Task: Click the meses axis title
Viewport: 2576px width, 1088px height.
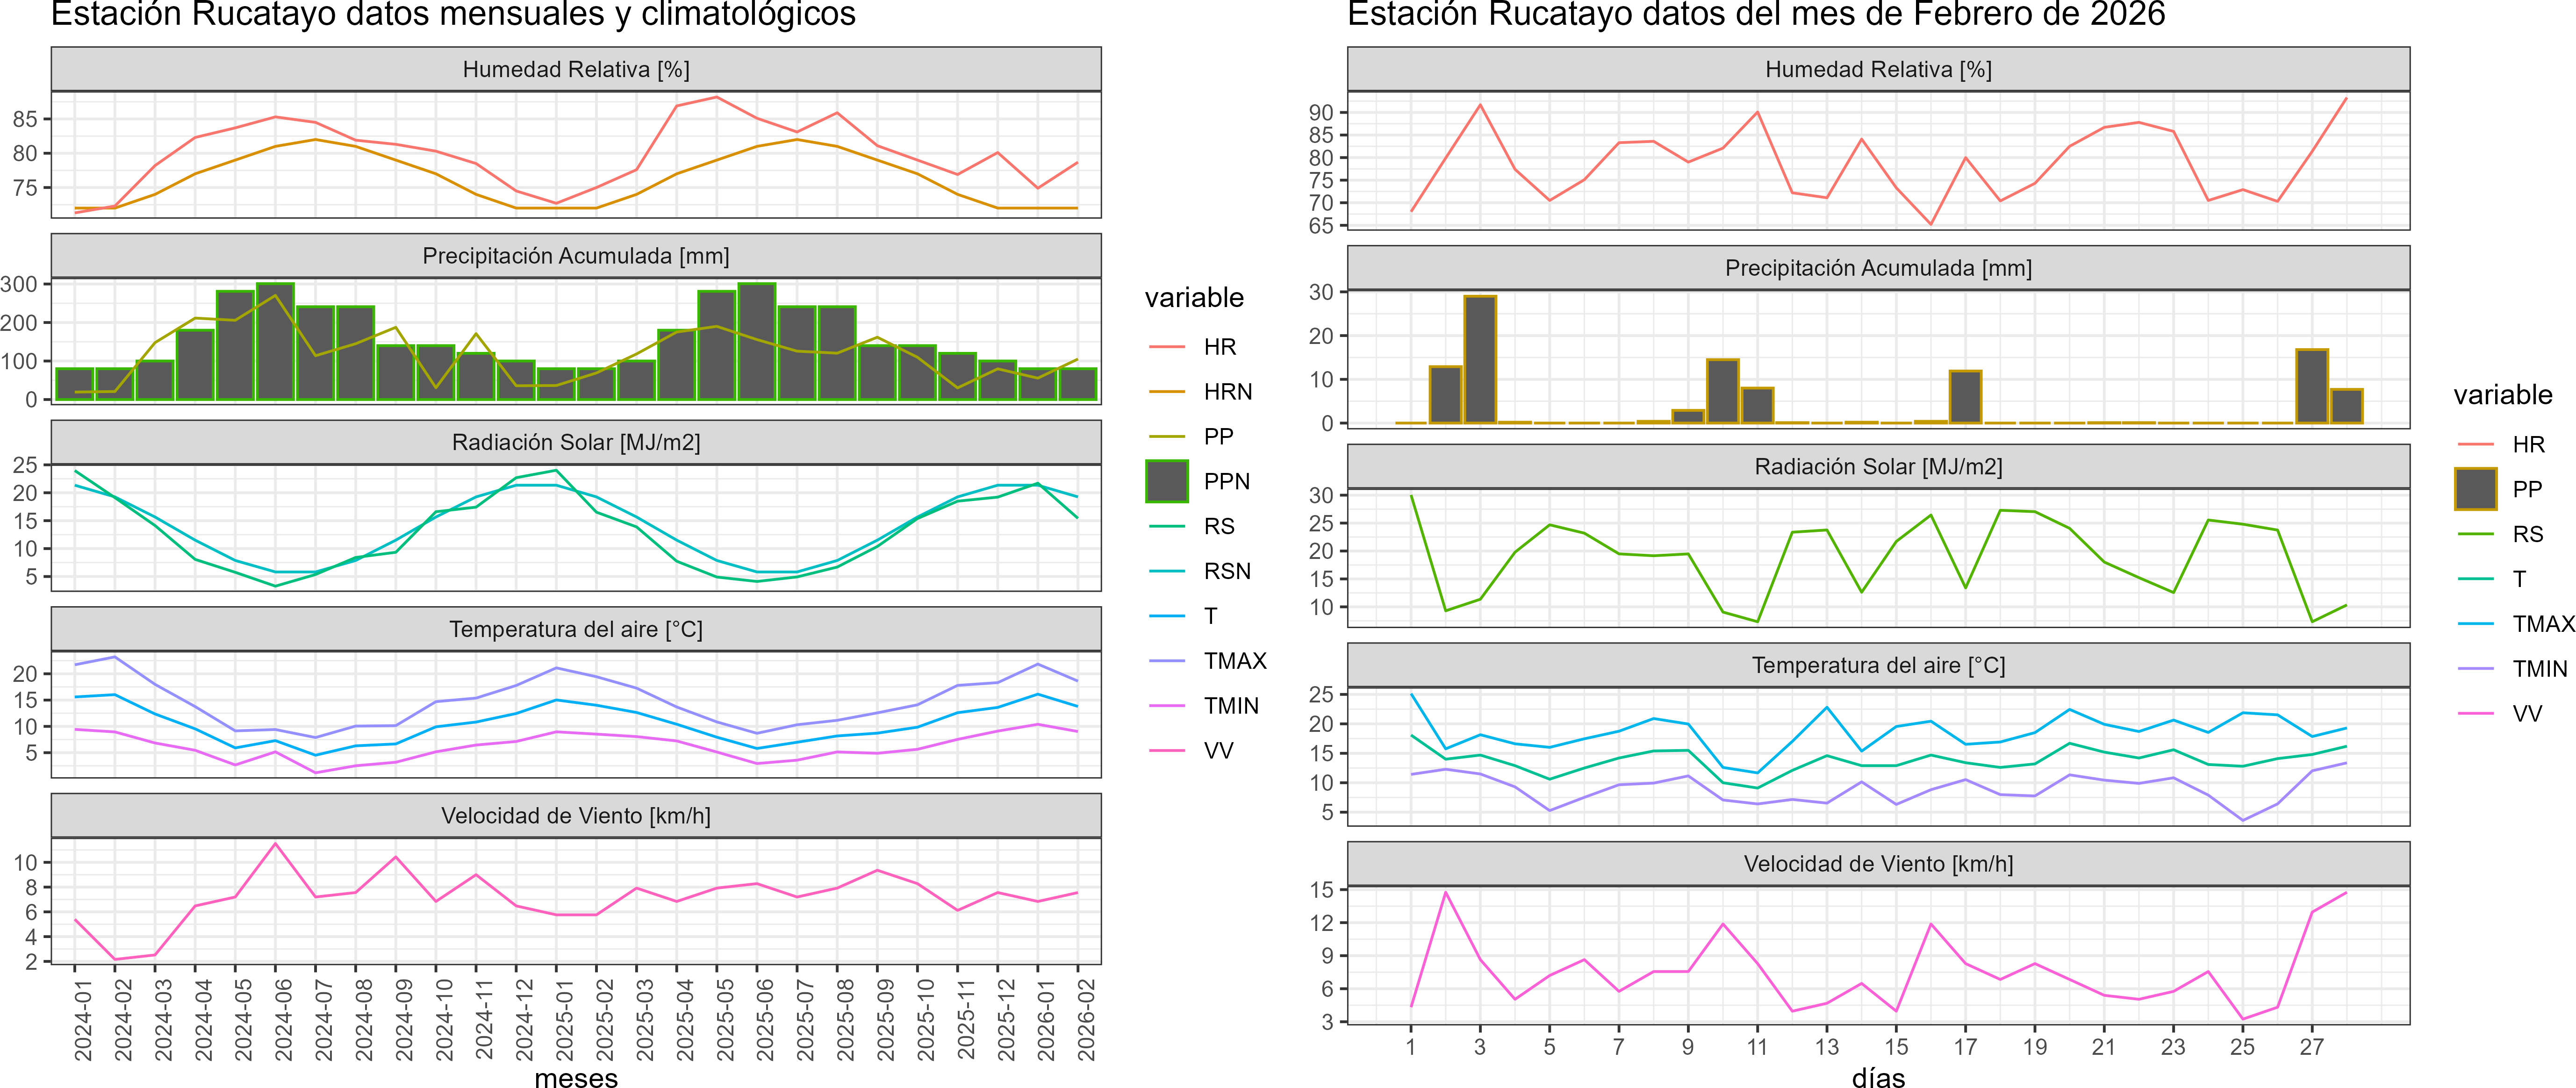Action: click(x=576, y=1078)
